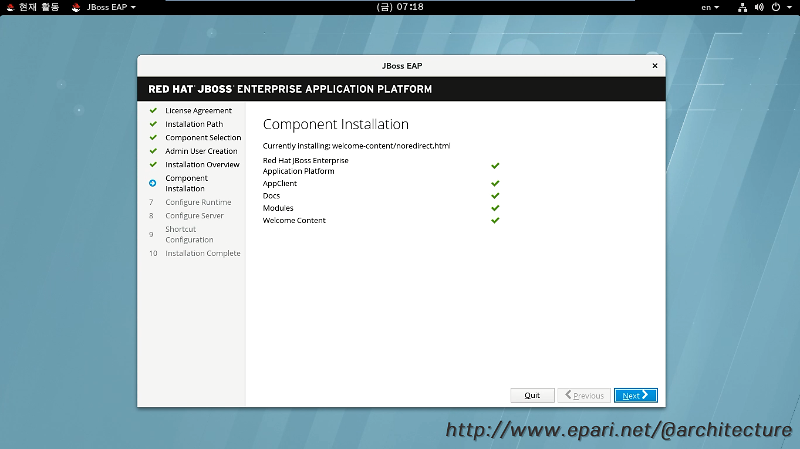800x449 pixels.
Task: Click checkmark icon next to Component Selection
Action: pyautogui.click(x=153, y=137)
